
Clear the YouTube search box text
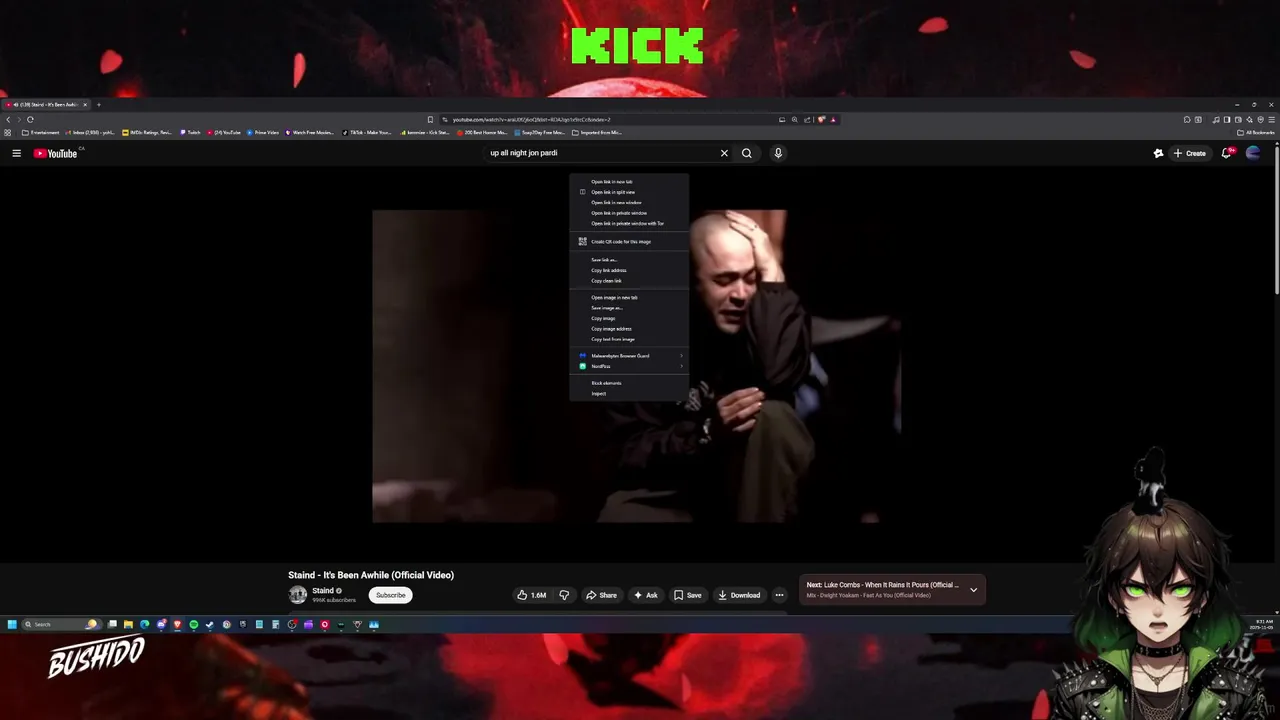click(724, 153)
